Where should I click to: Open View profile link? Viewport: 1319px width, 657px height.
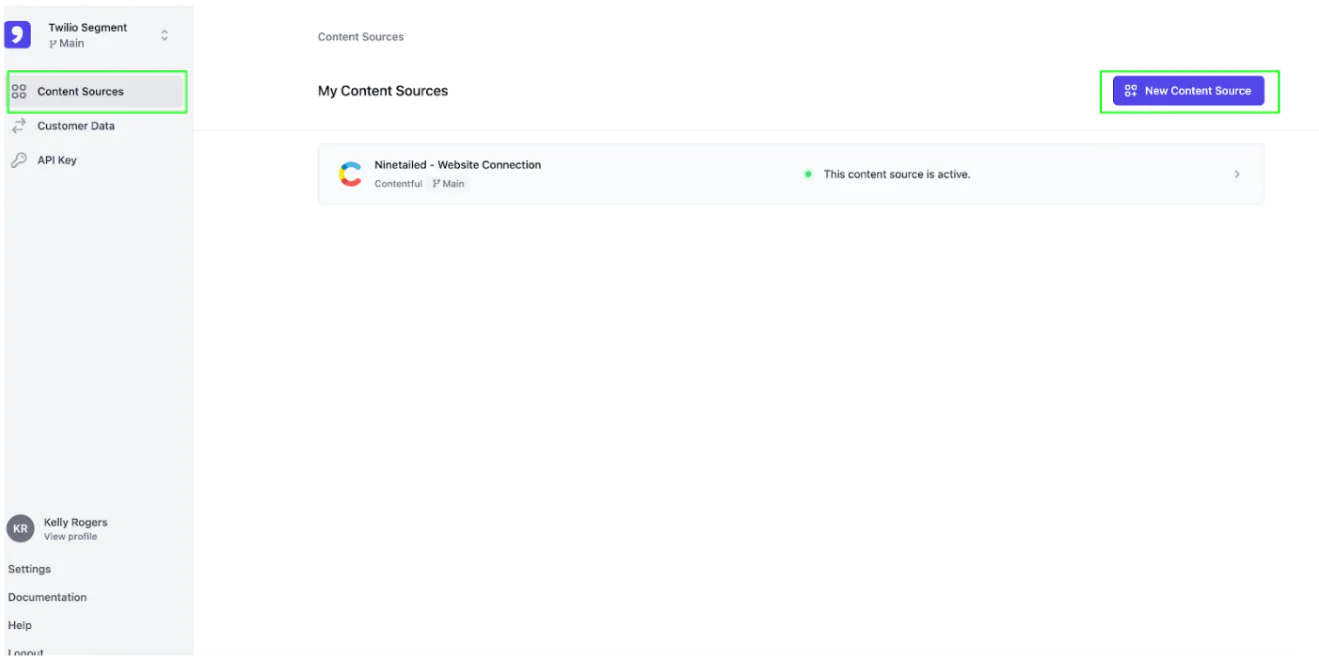(x=70, y=537)
